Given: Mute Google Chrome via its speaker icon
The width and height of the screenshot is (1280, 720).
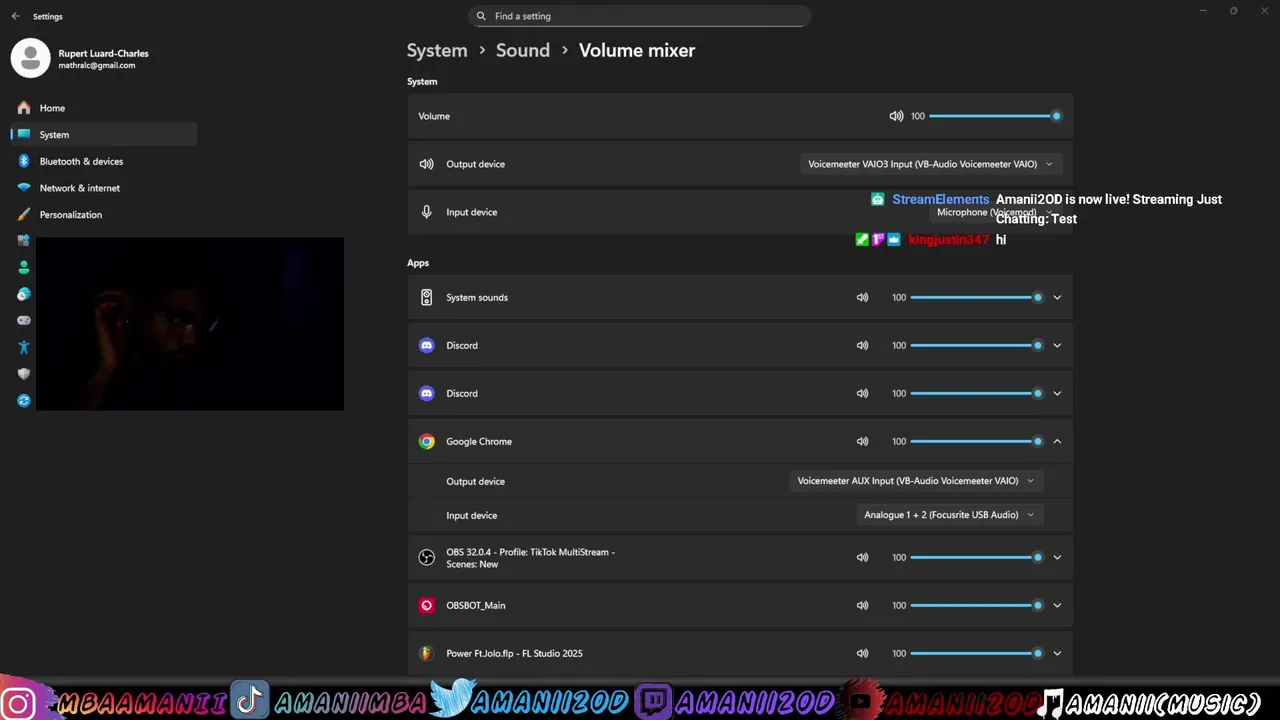Looking at the screenshot, I should 862,441.
